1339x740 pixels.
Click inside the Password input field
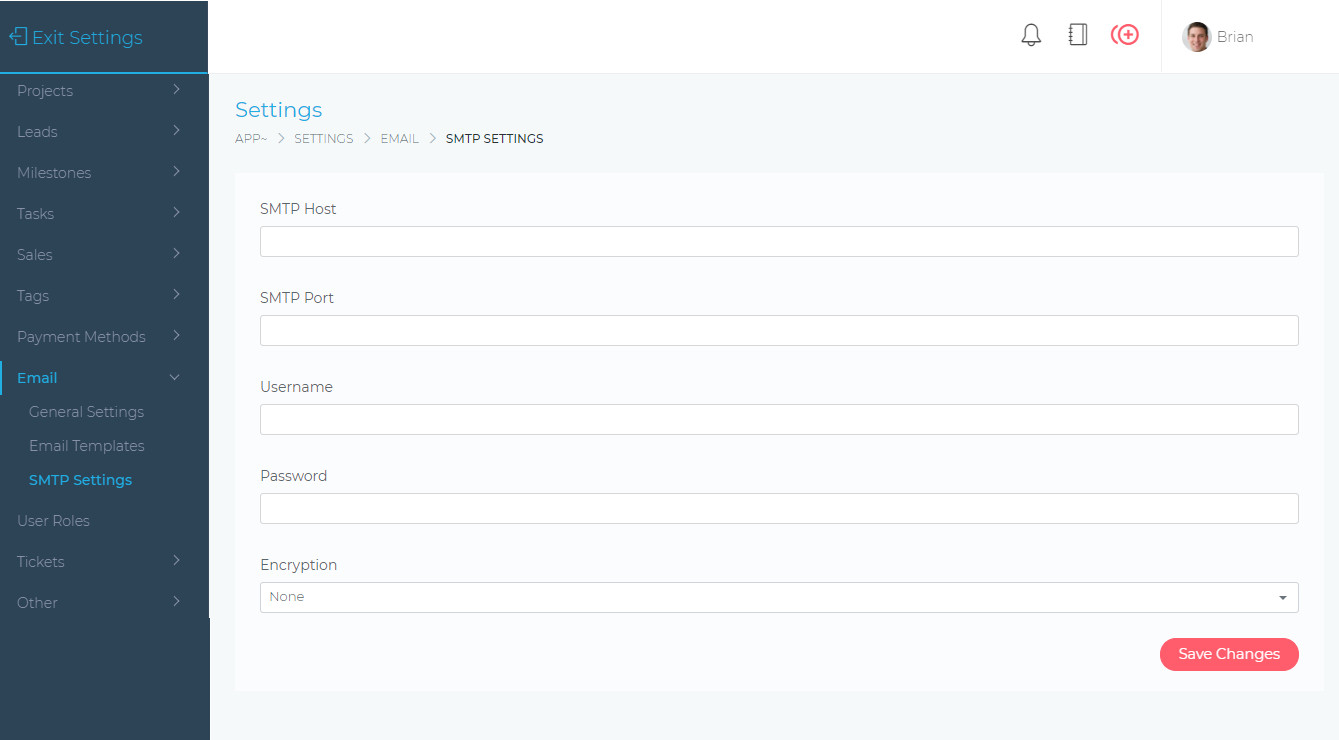pos(779,508)
